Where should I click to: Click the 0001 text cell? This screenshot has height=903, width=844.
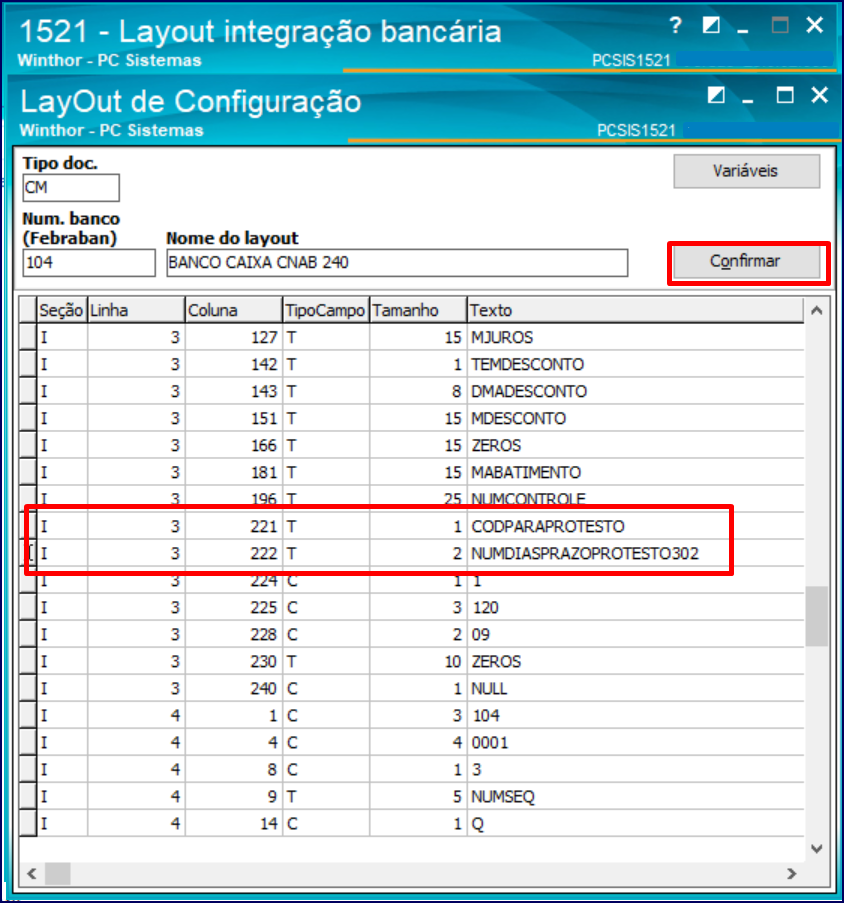636,743
